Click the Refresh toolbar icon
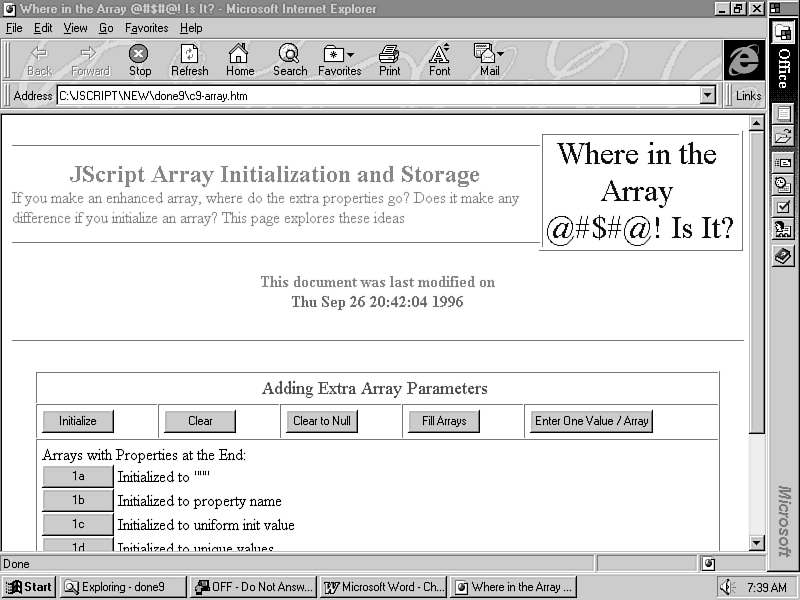The height and width of the screenshot is (600, 800). point(189,54)
